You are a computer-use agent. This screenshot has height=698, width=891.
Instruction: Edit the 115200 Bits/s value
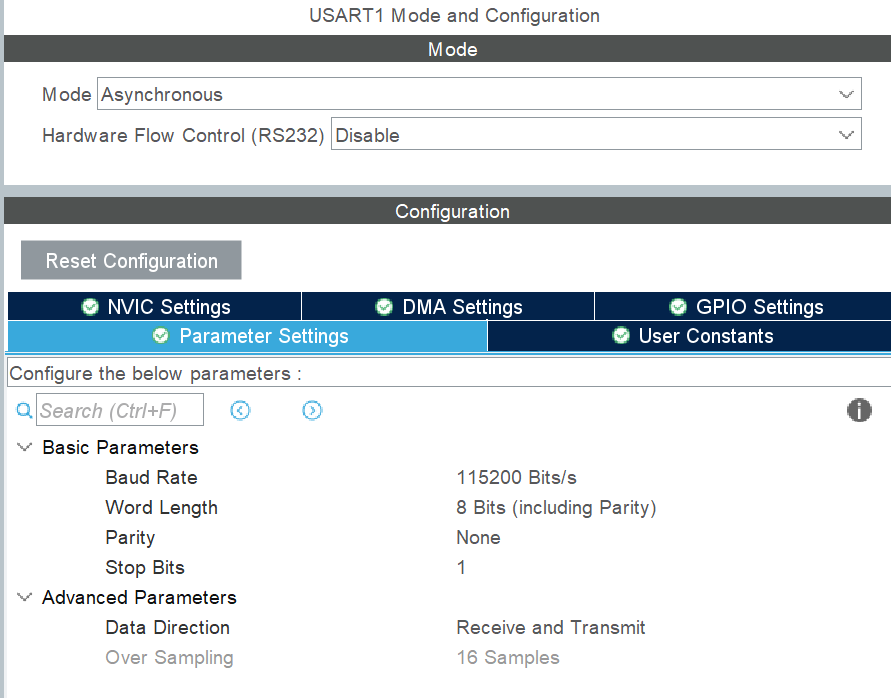(x=517, y=477)
